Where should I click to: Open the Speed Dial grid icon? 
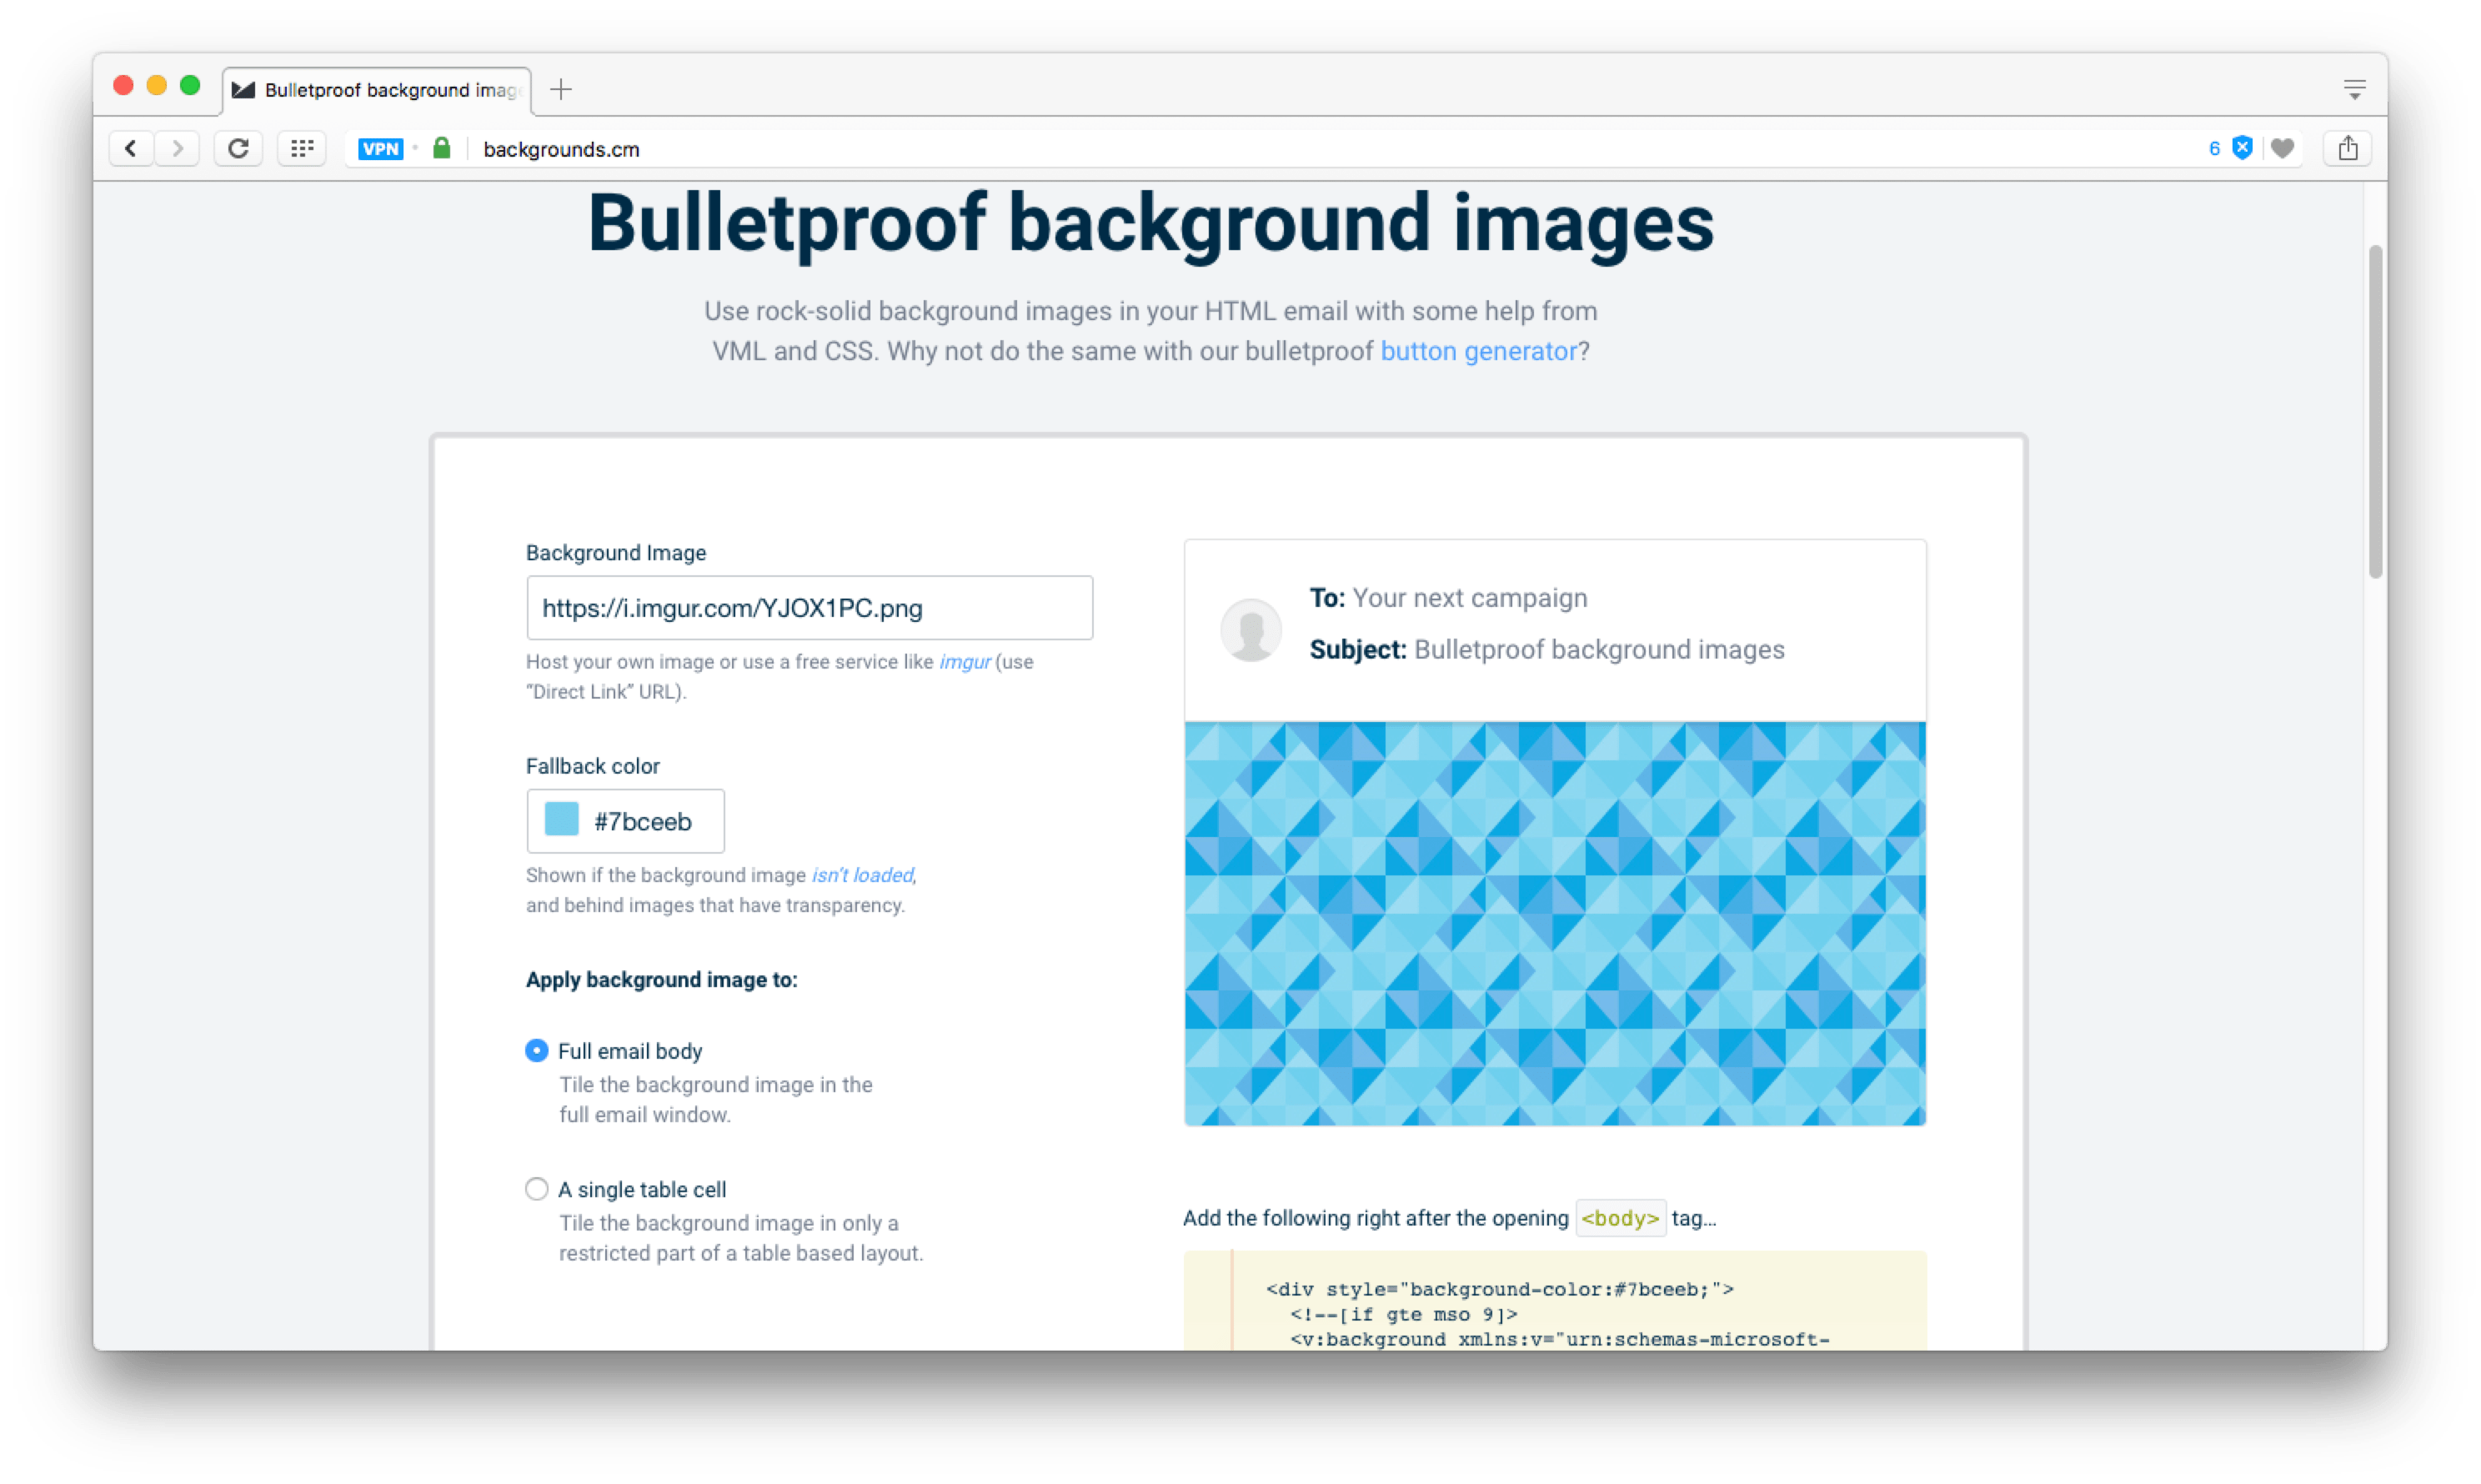point(302,149)
